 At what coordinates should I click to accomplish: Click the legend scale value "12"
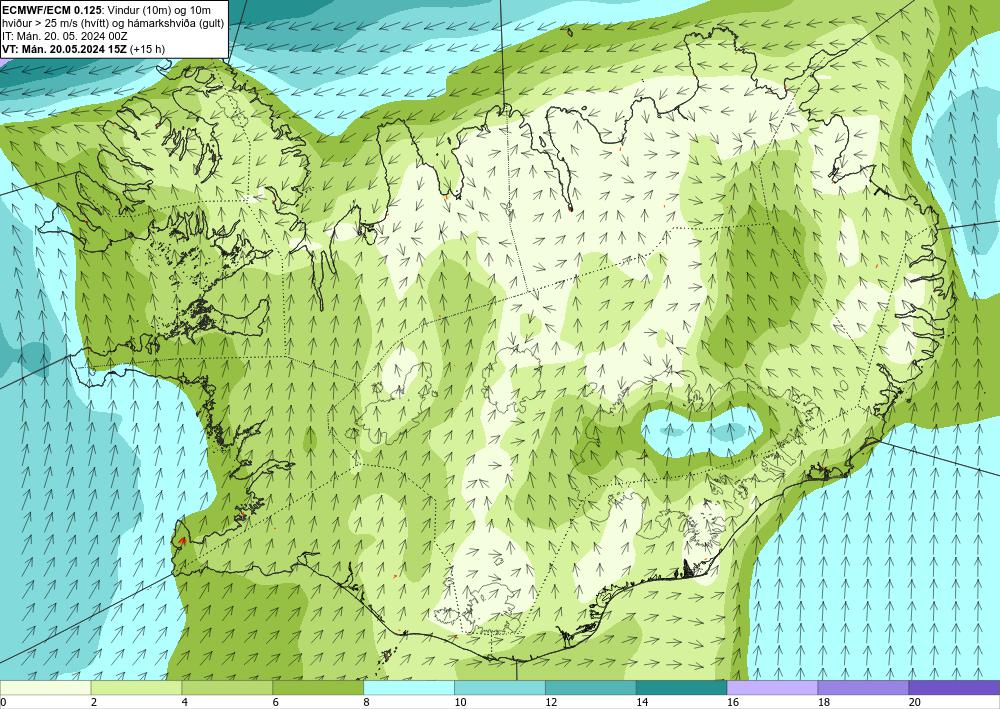click(551, 702)
